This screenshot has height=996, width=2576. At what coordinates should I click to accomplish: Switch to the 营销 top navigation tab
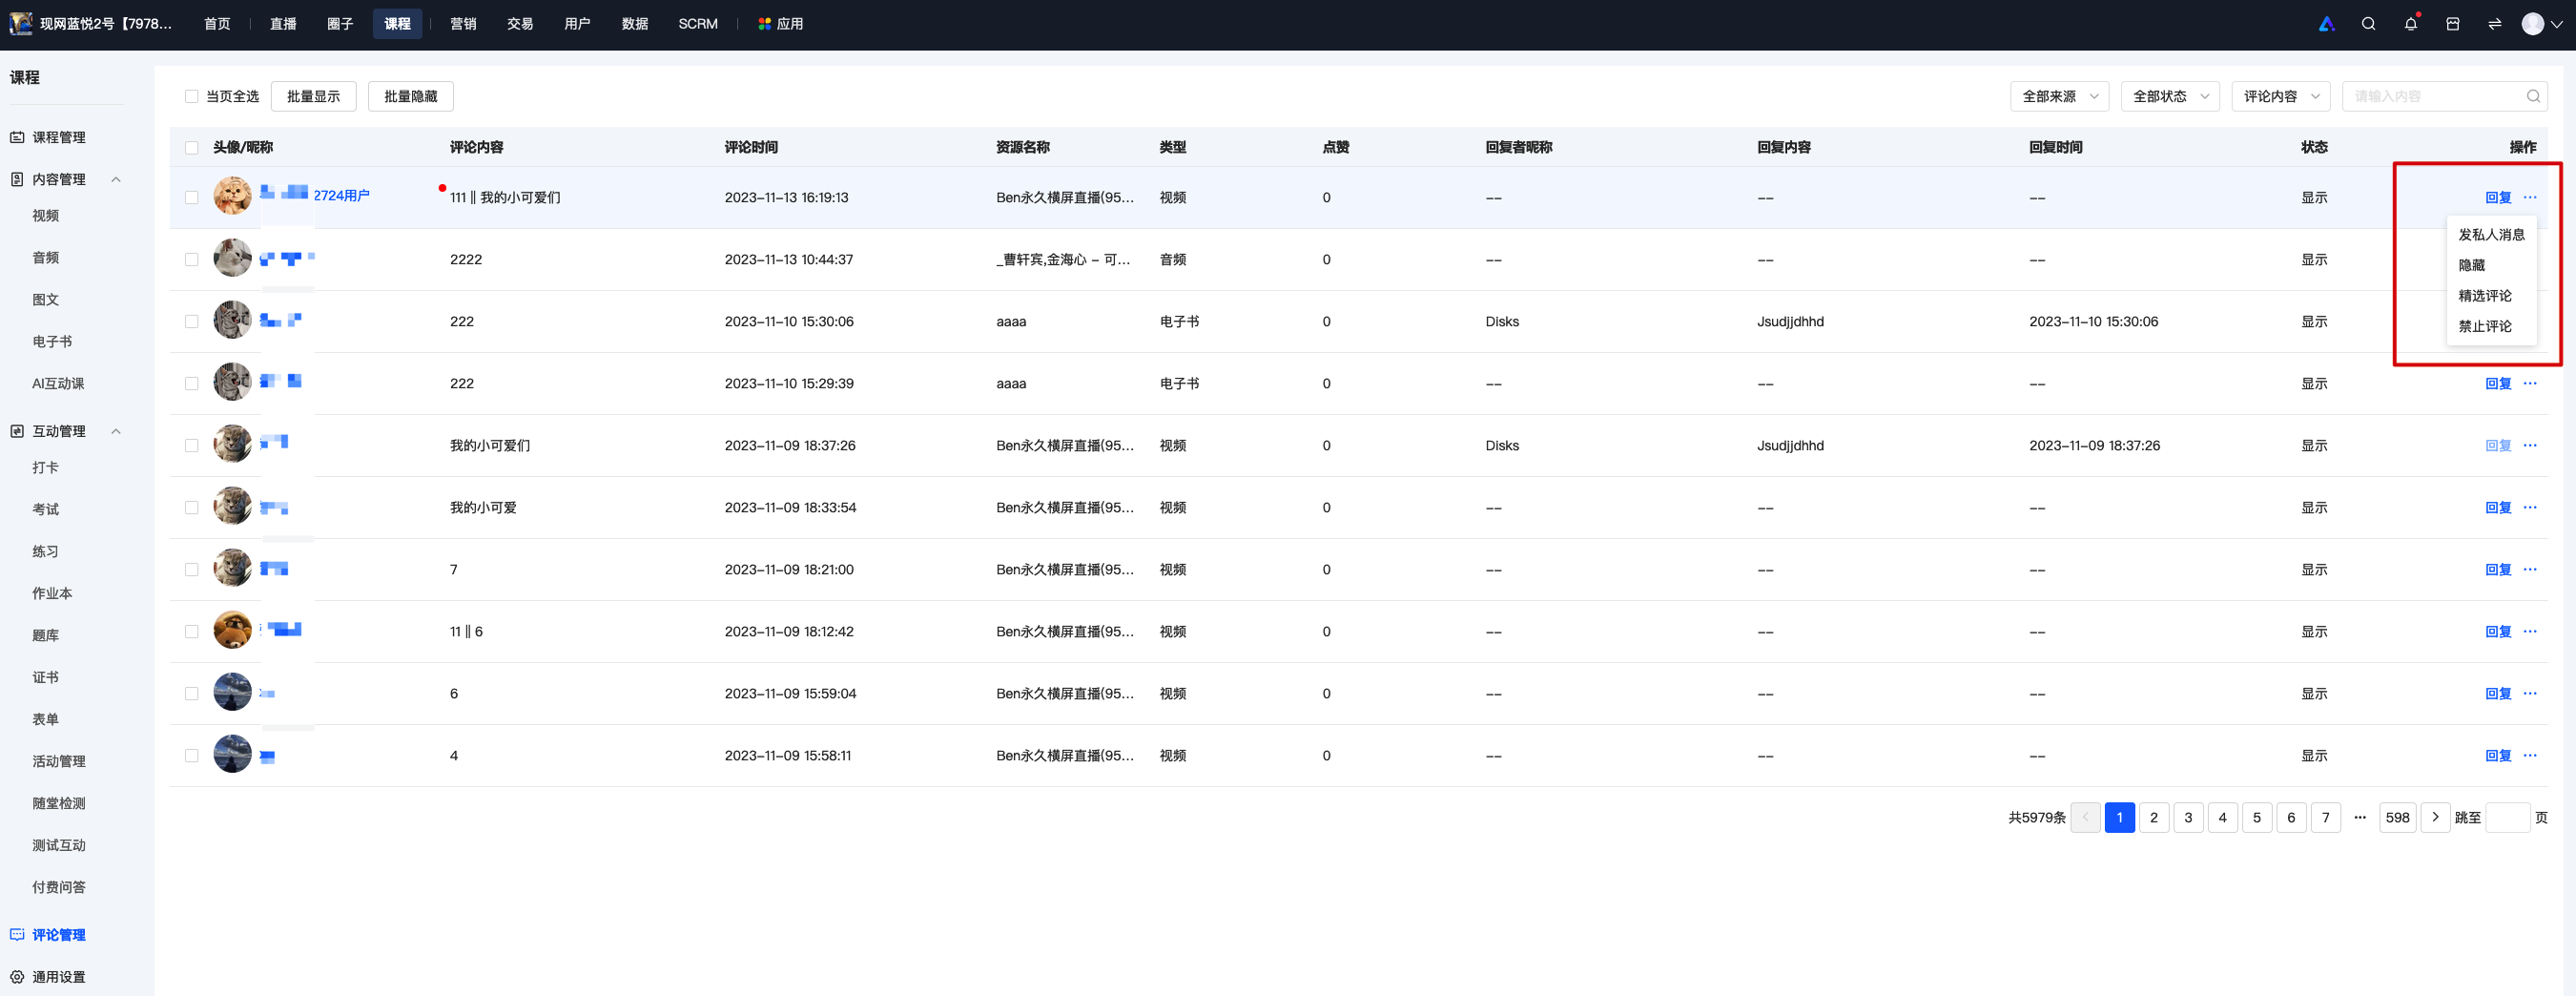(x=462, y=24)
